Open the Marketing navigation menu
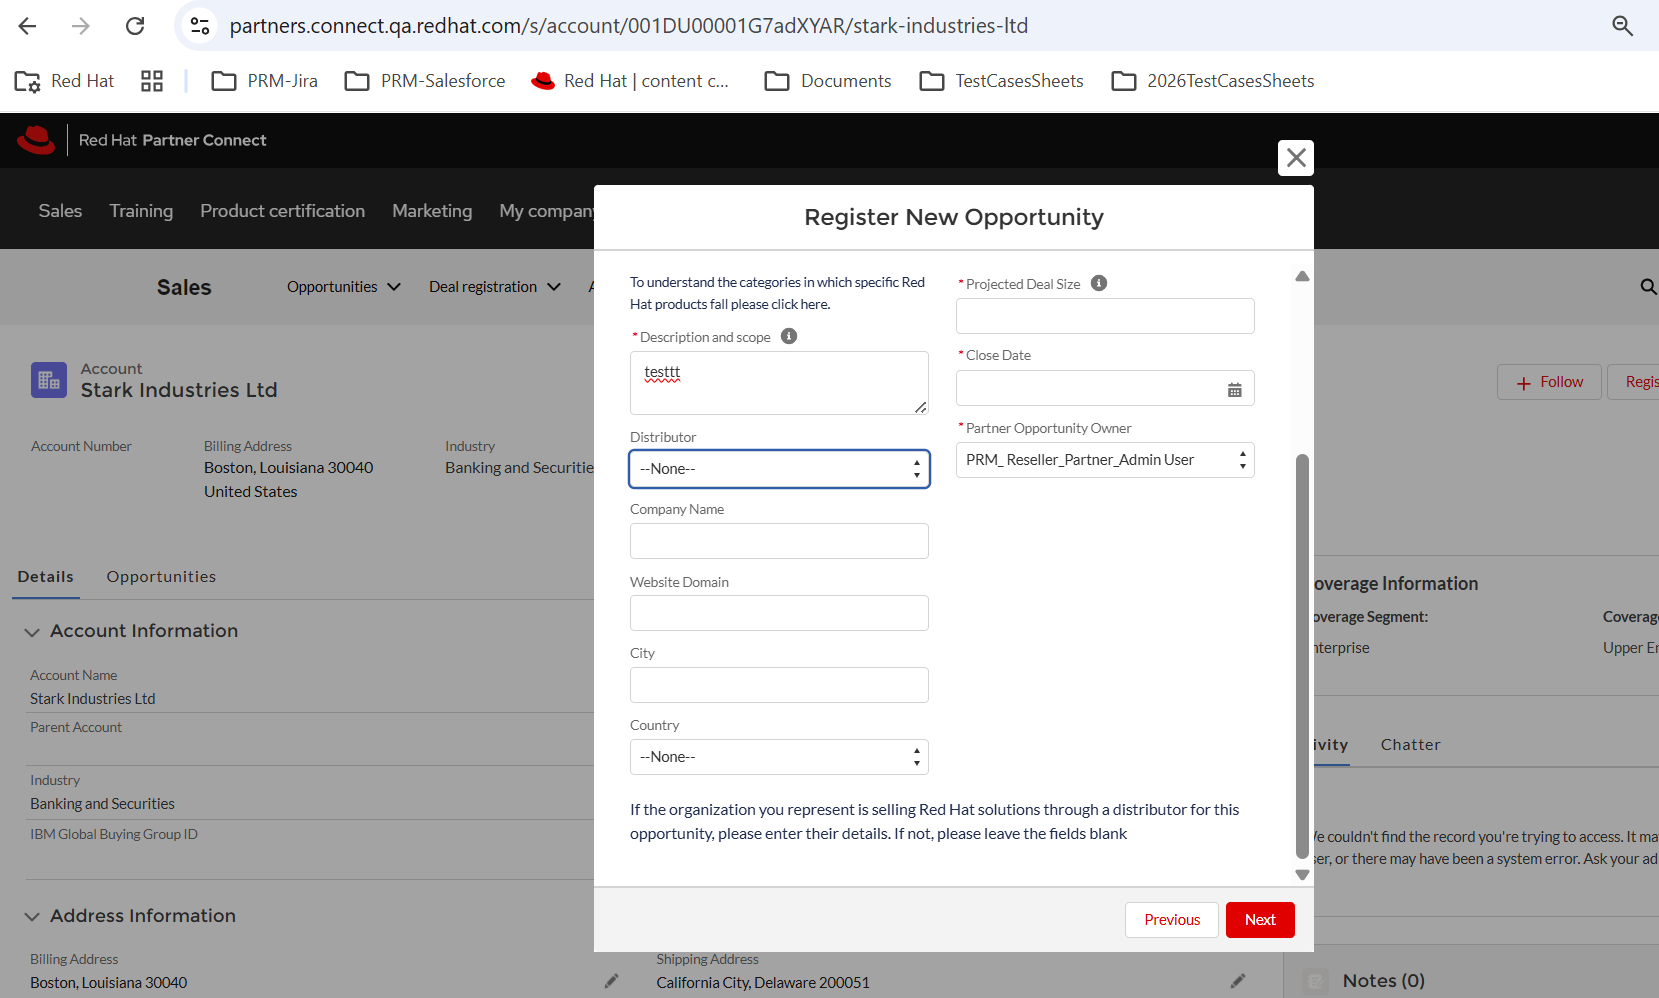The height and width of the screenshot is (998, 1659). (432, 211)
